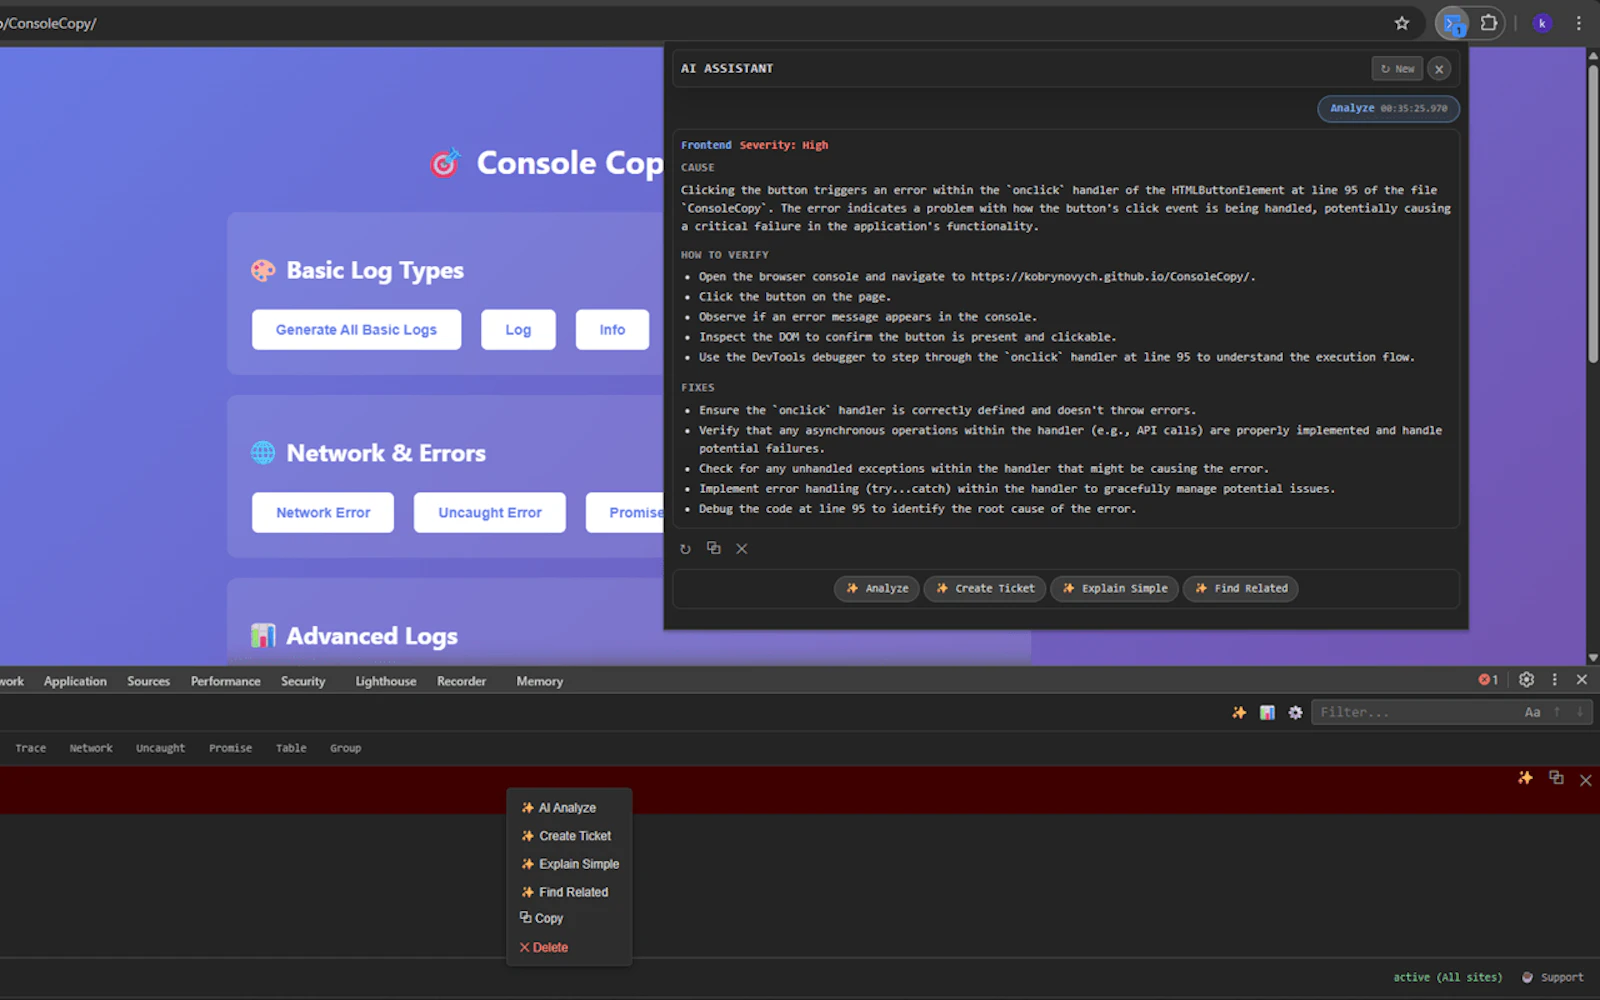Choose Copy from the context menu
1600x1000 pixels.
[x=569, y=918]
